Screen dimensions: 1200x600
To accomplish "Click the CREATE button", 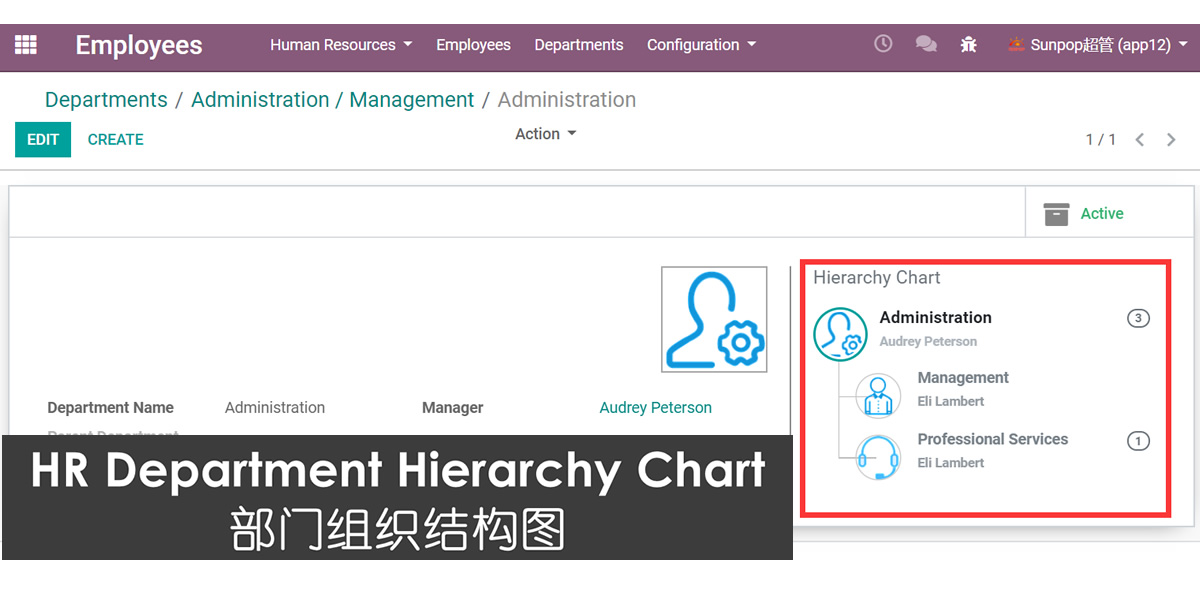I will [x=116, y=140].
